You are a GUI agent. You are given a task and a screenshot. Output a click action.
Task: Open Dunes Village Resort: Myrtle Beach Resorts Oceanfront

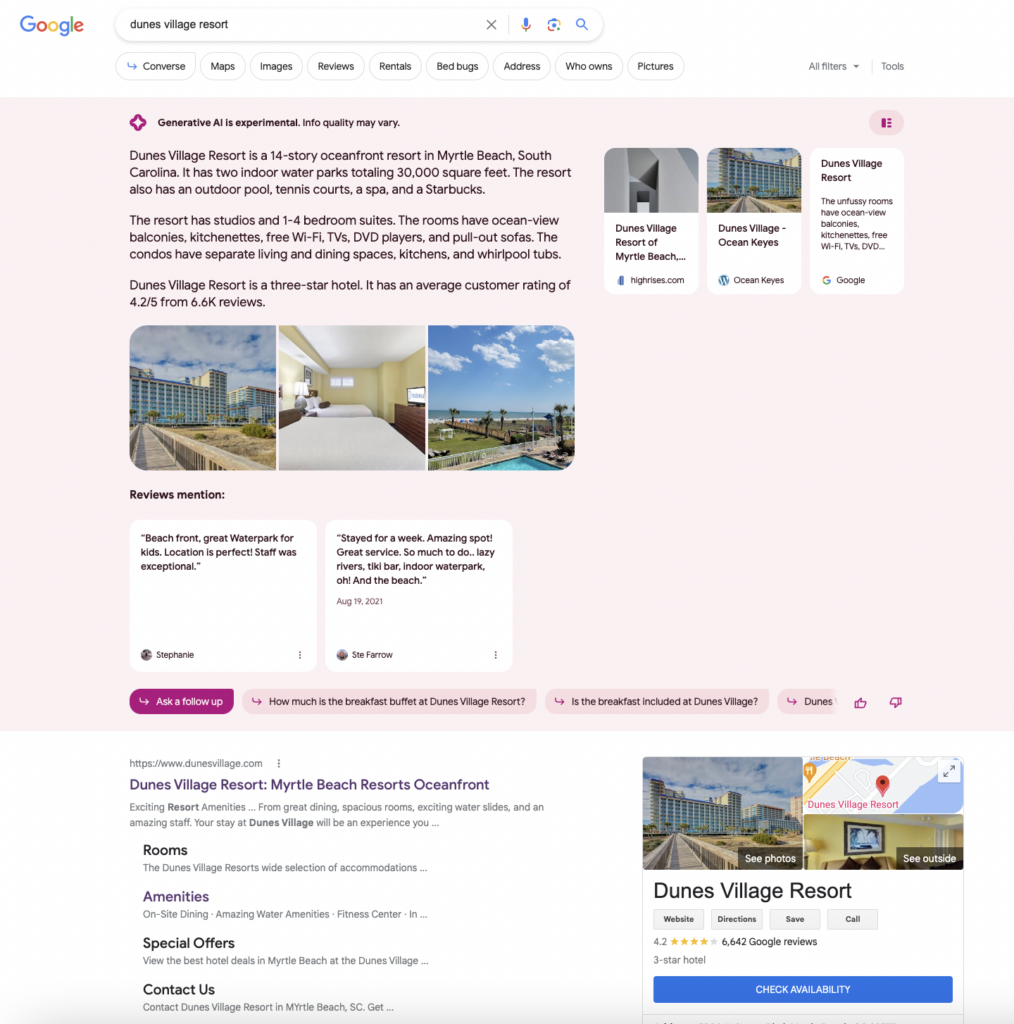pos(309,785)
